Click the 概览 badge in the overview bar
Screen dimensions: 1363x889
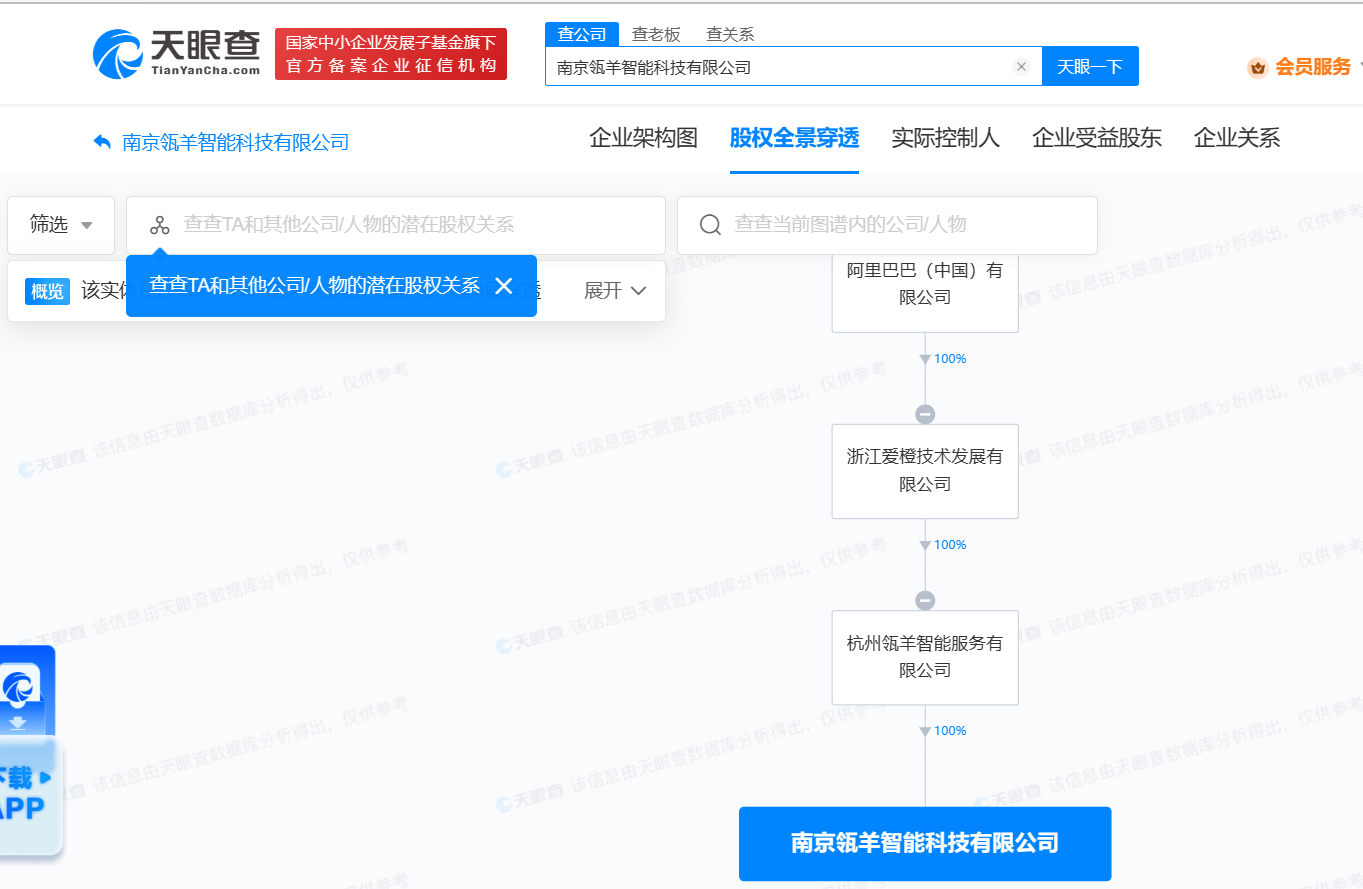click(47, 291)
